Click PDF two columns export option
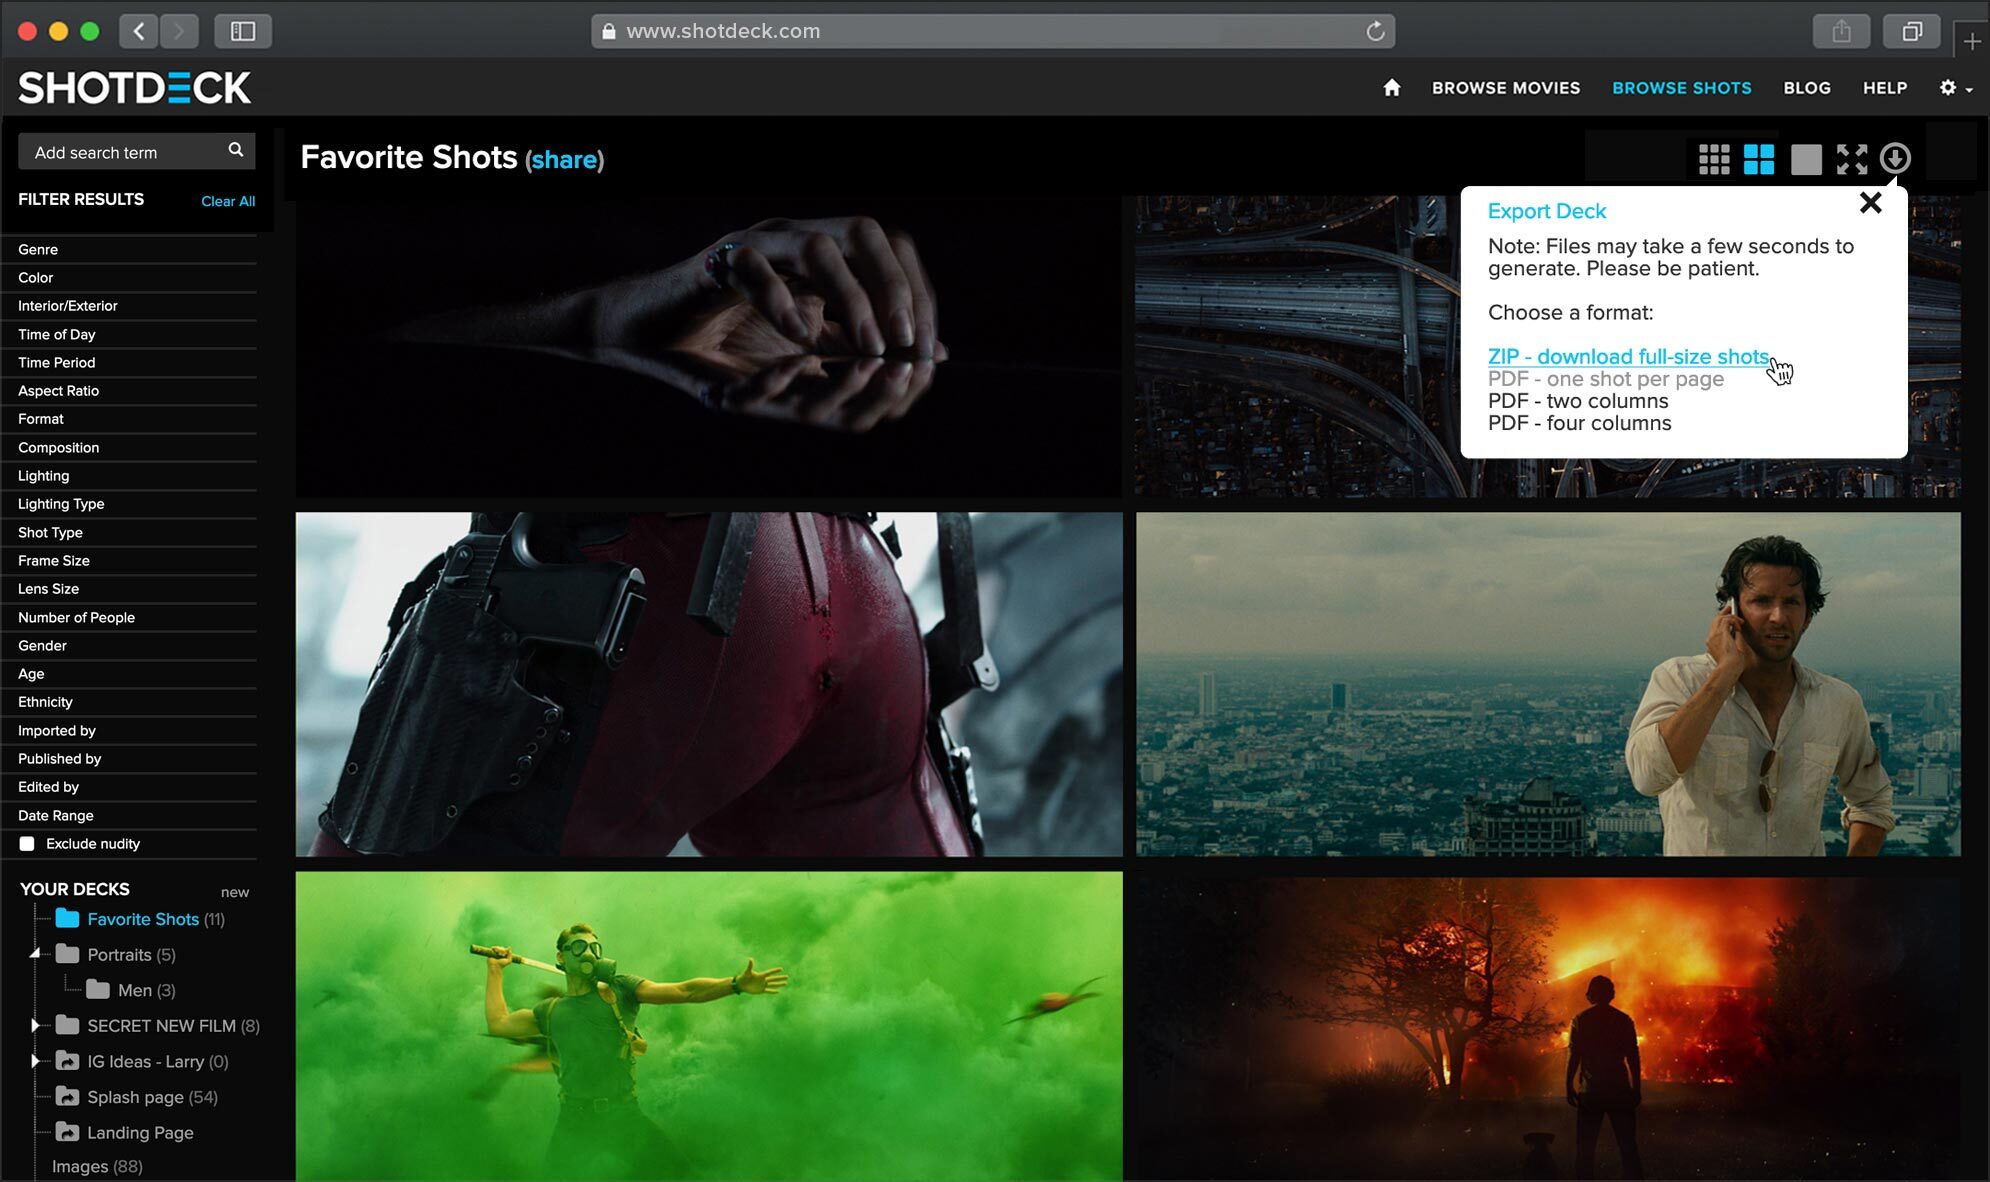 pyautogui.click(x=1578, y=401)
